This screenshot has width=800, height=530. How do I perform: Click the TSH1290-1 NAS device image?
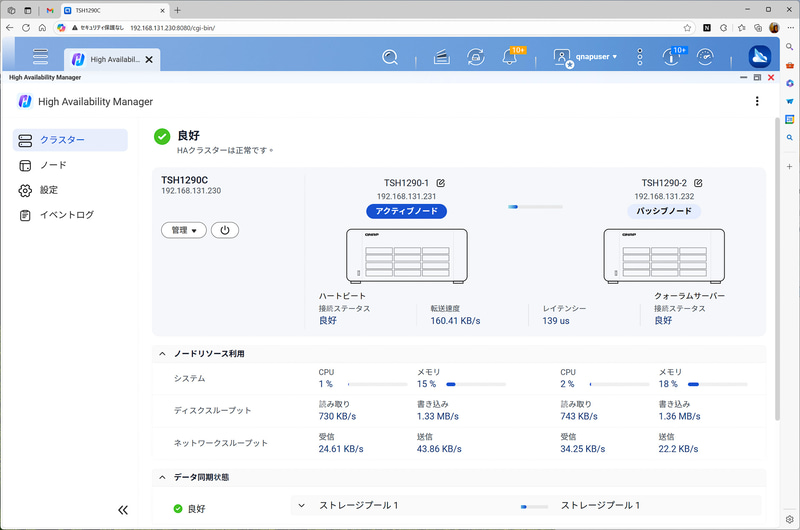(407, 256)
